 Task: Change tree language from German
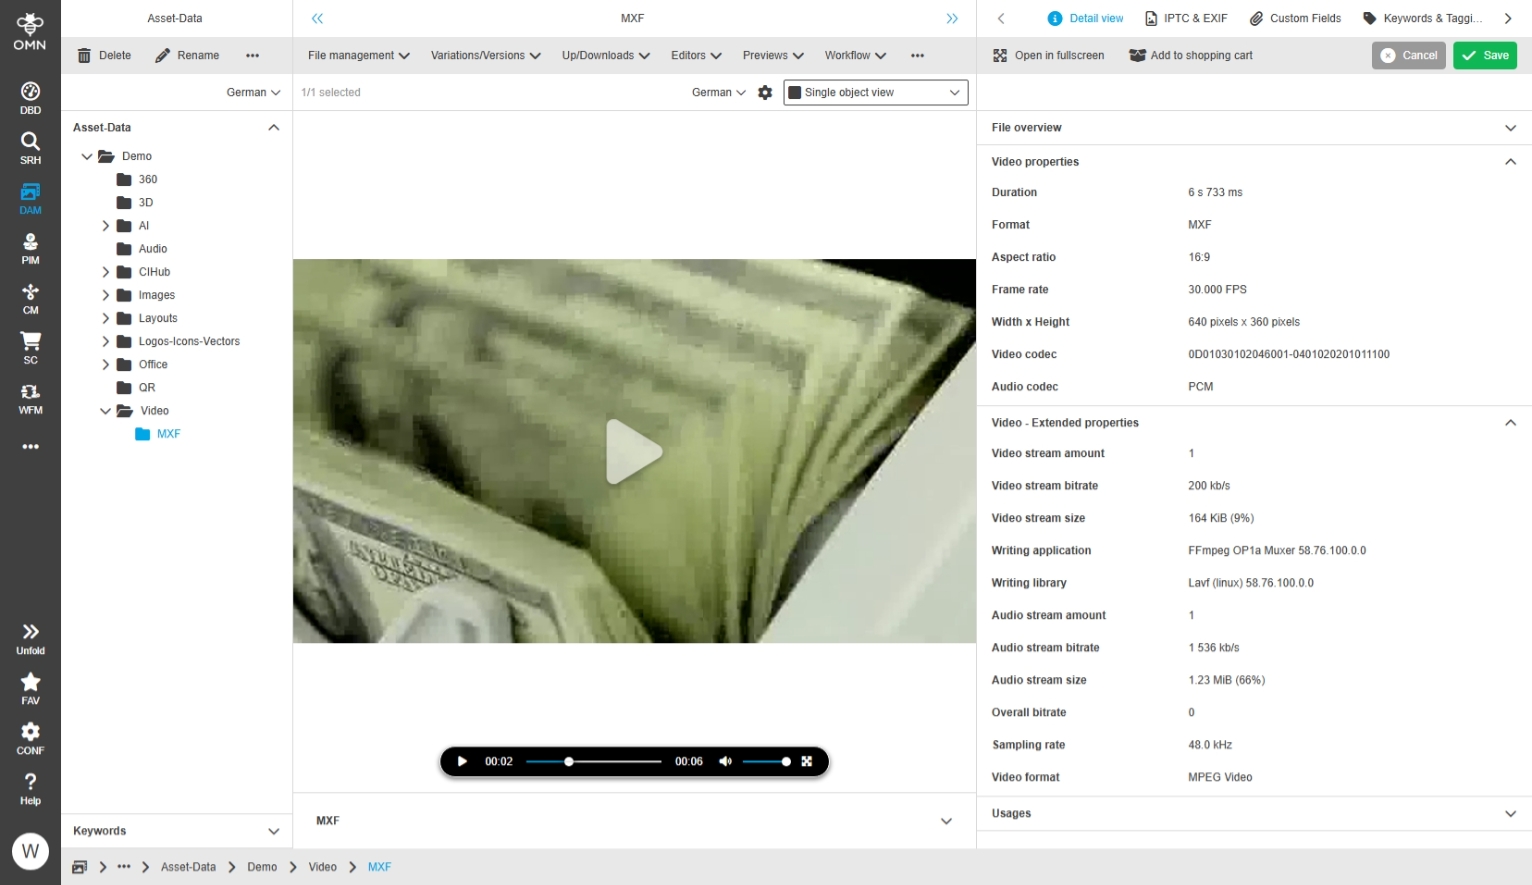click(x=253, y=92)
